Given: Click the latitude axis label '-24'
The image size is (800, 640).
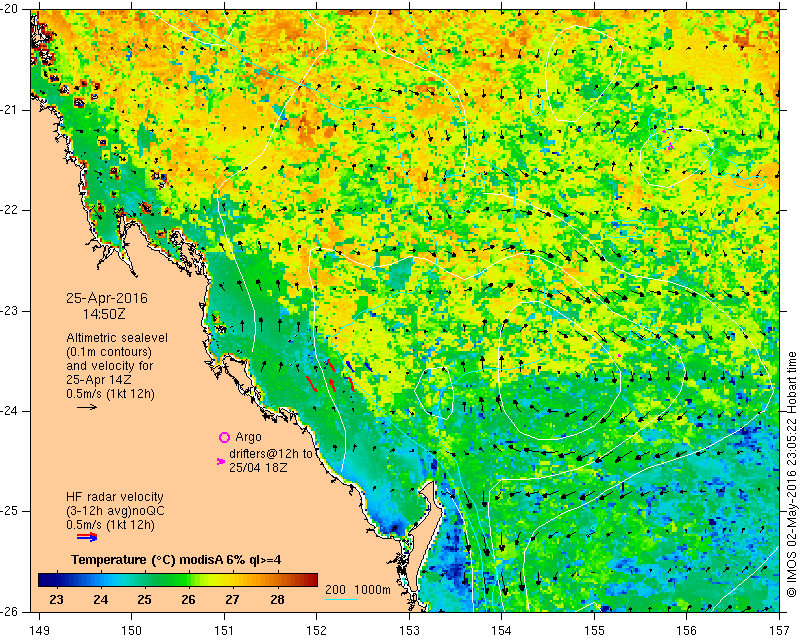Looking at the screenshot, I should coord(10,411).
